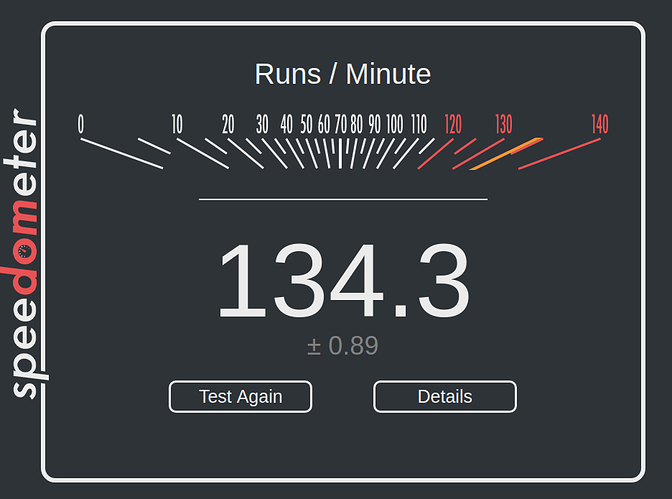Click the 120 gauge label
This screenshot has height=499, width=672.
coord(453,124)
